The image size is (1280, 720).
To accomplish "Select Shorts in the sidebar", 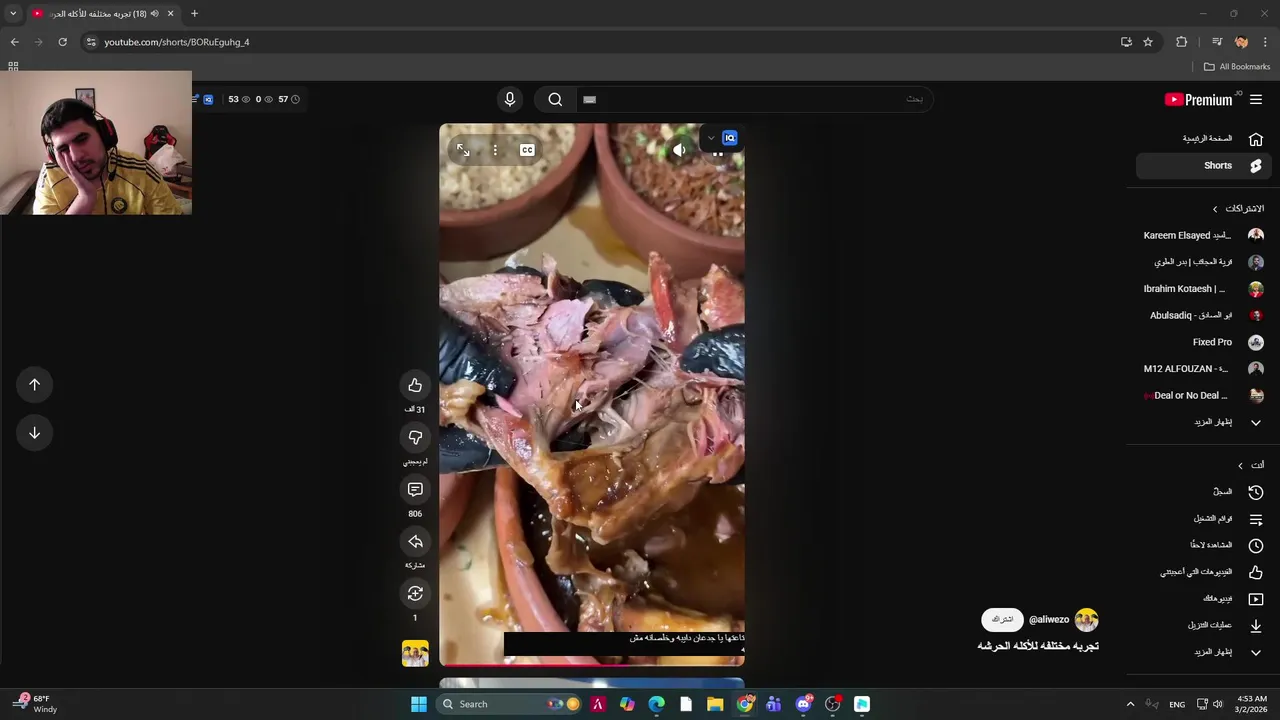I will point(1203,166).
